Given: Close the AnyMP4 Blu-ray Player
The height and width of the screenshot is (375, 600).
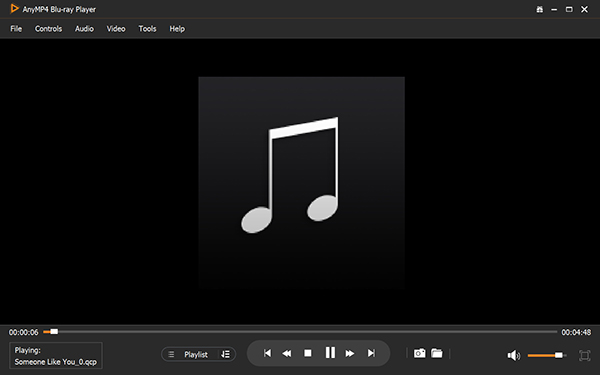Looking at the screenshot, I should click(584, 9).
